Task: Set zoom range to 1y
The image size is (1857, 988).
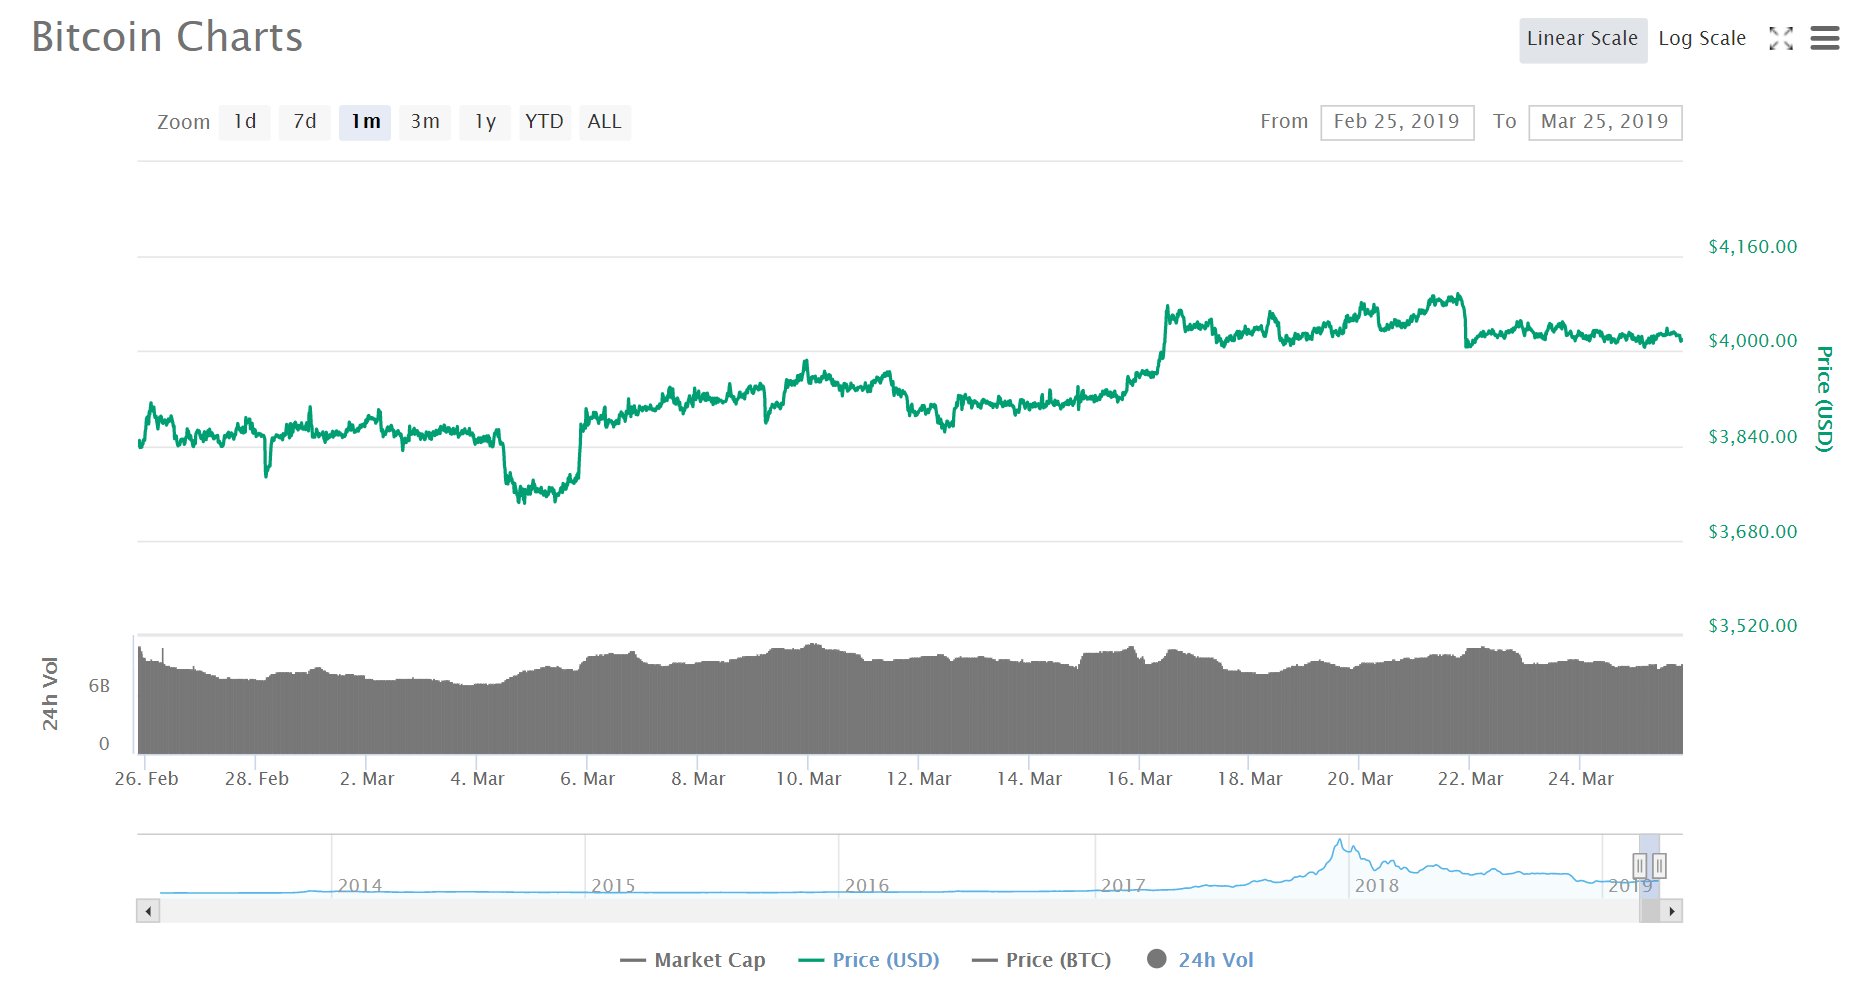Action: [485, 122]
